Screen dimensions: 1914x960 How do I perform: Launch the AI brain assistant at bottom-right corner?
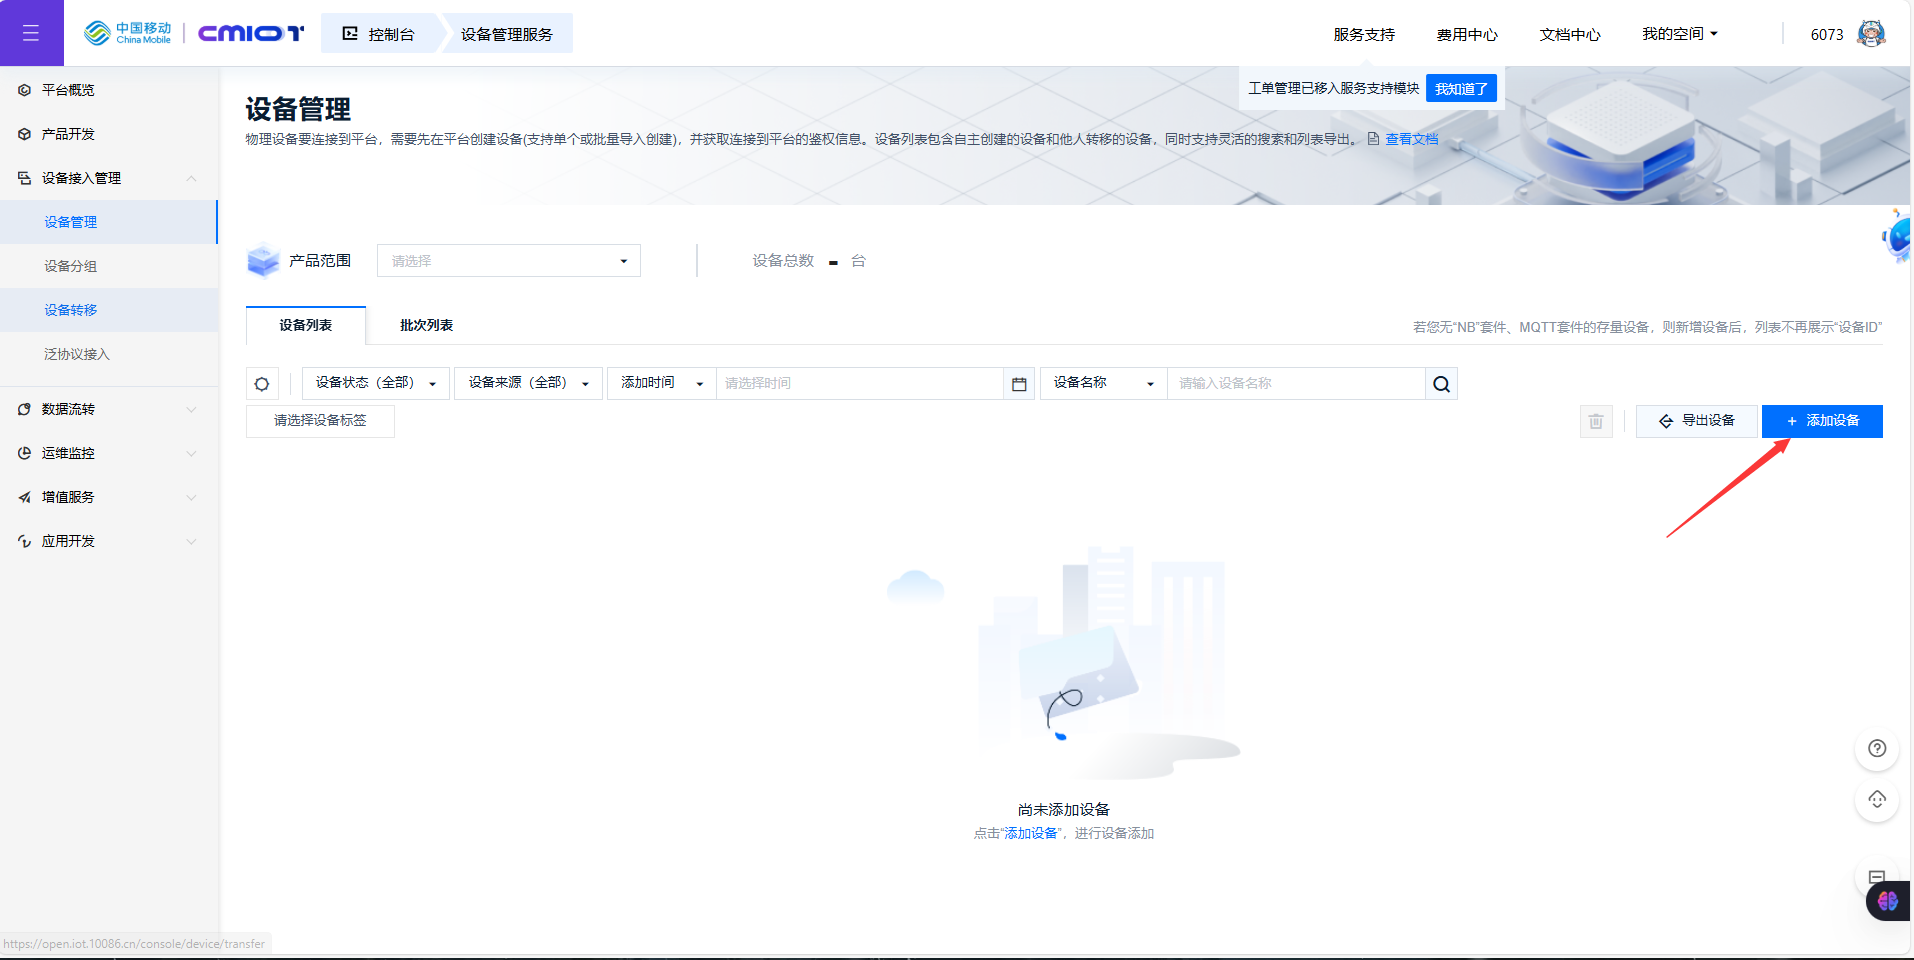pos(1888,901)
